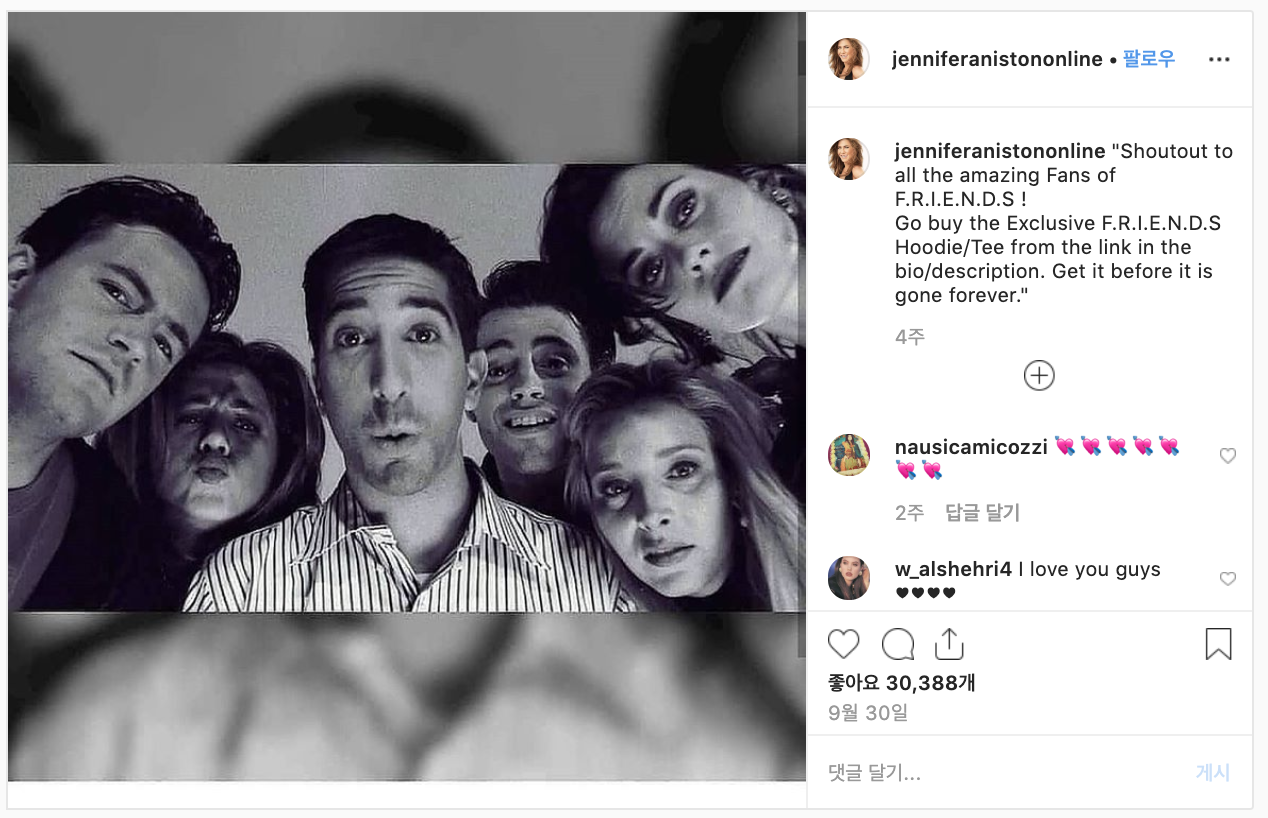Open the comment bubble icon
1268x818 pixels.
(x=898, y=644)
